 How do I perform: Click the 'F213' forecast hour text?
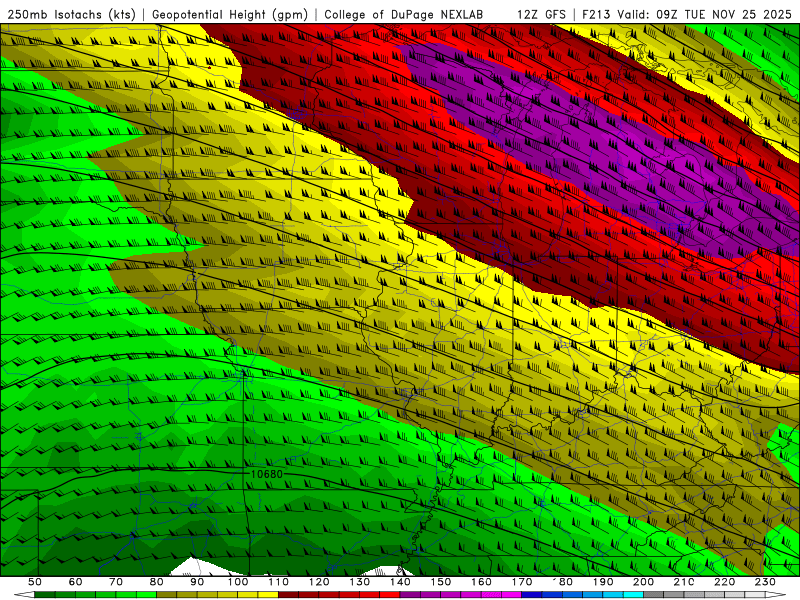(597, 15)
